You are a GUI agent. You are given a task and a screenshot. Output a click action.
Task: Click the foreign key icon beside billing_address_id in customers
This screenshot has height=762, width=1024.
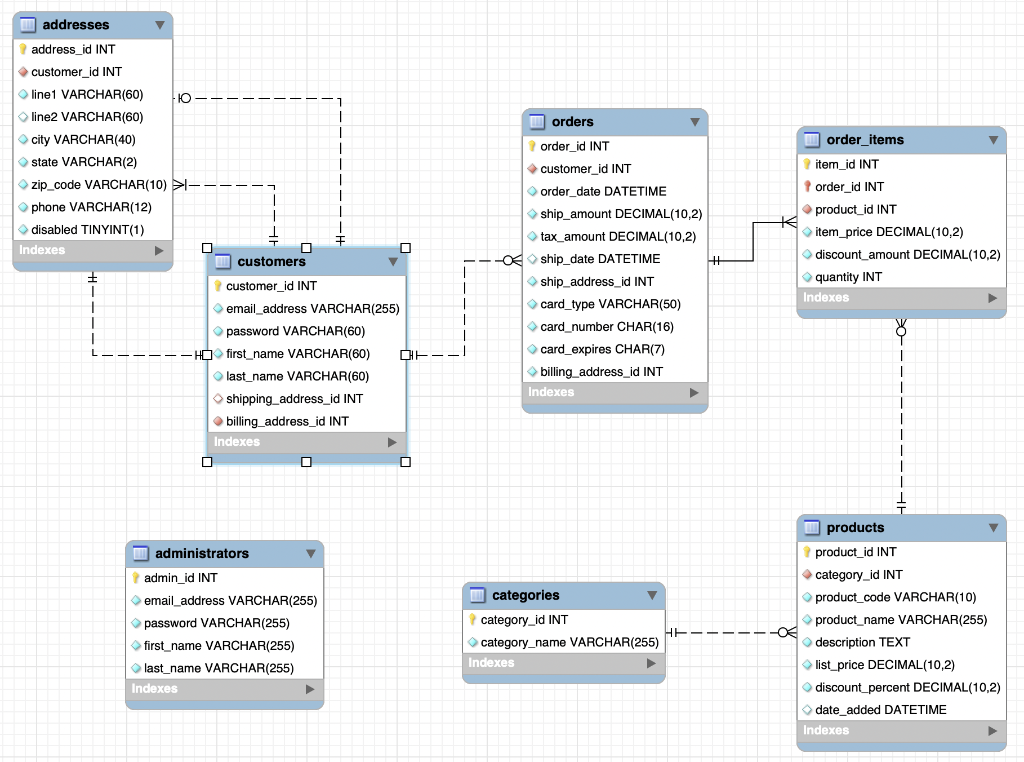point(219,421)
